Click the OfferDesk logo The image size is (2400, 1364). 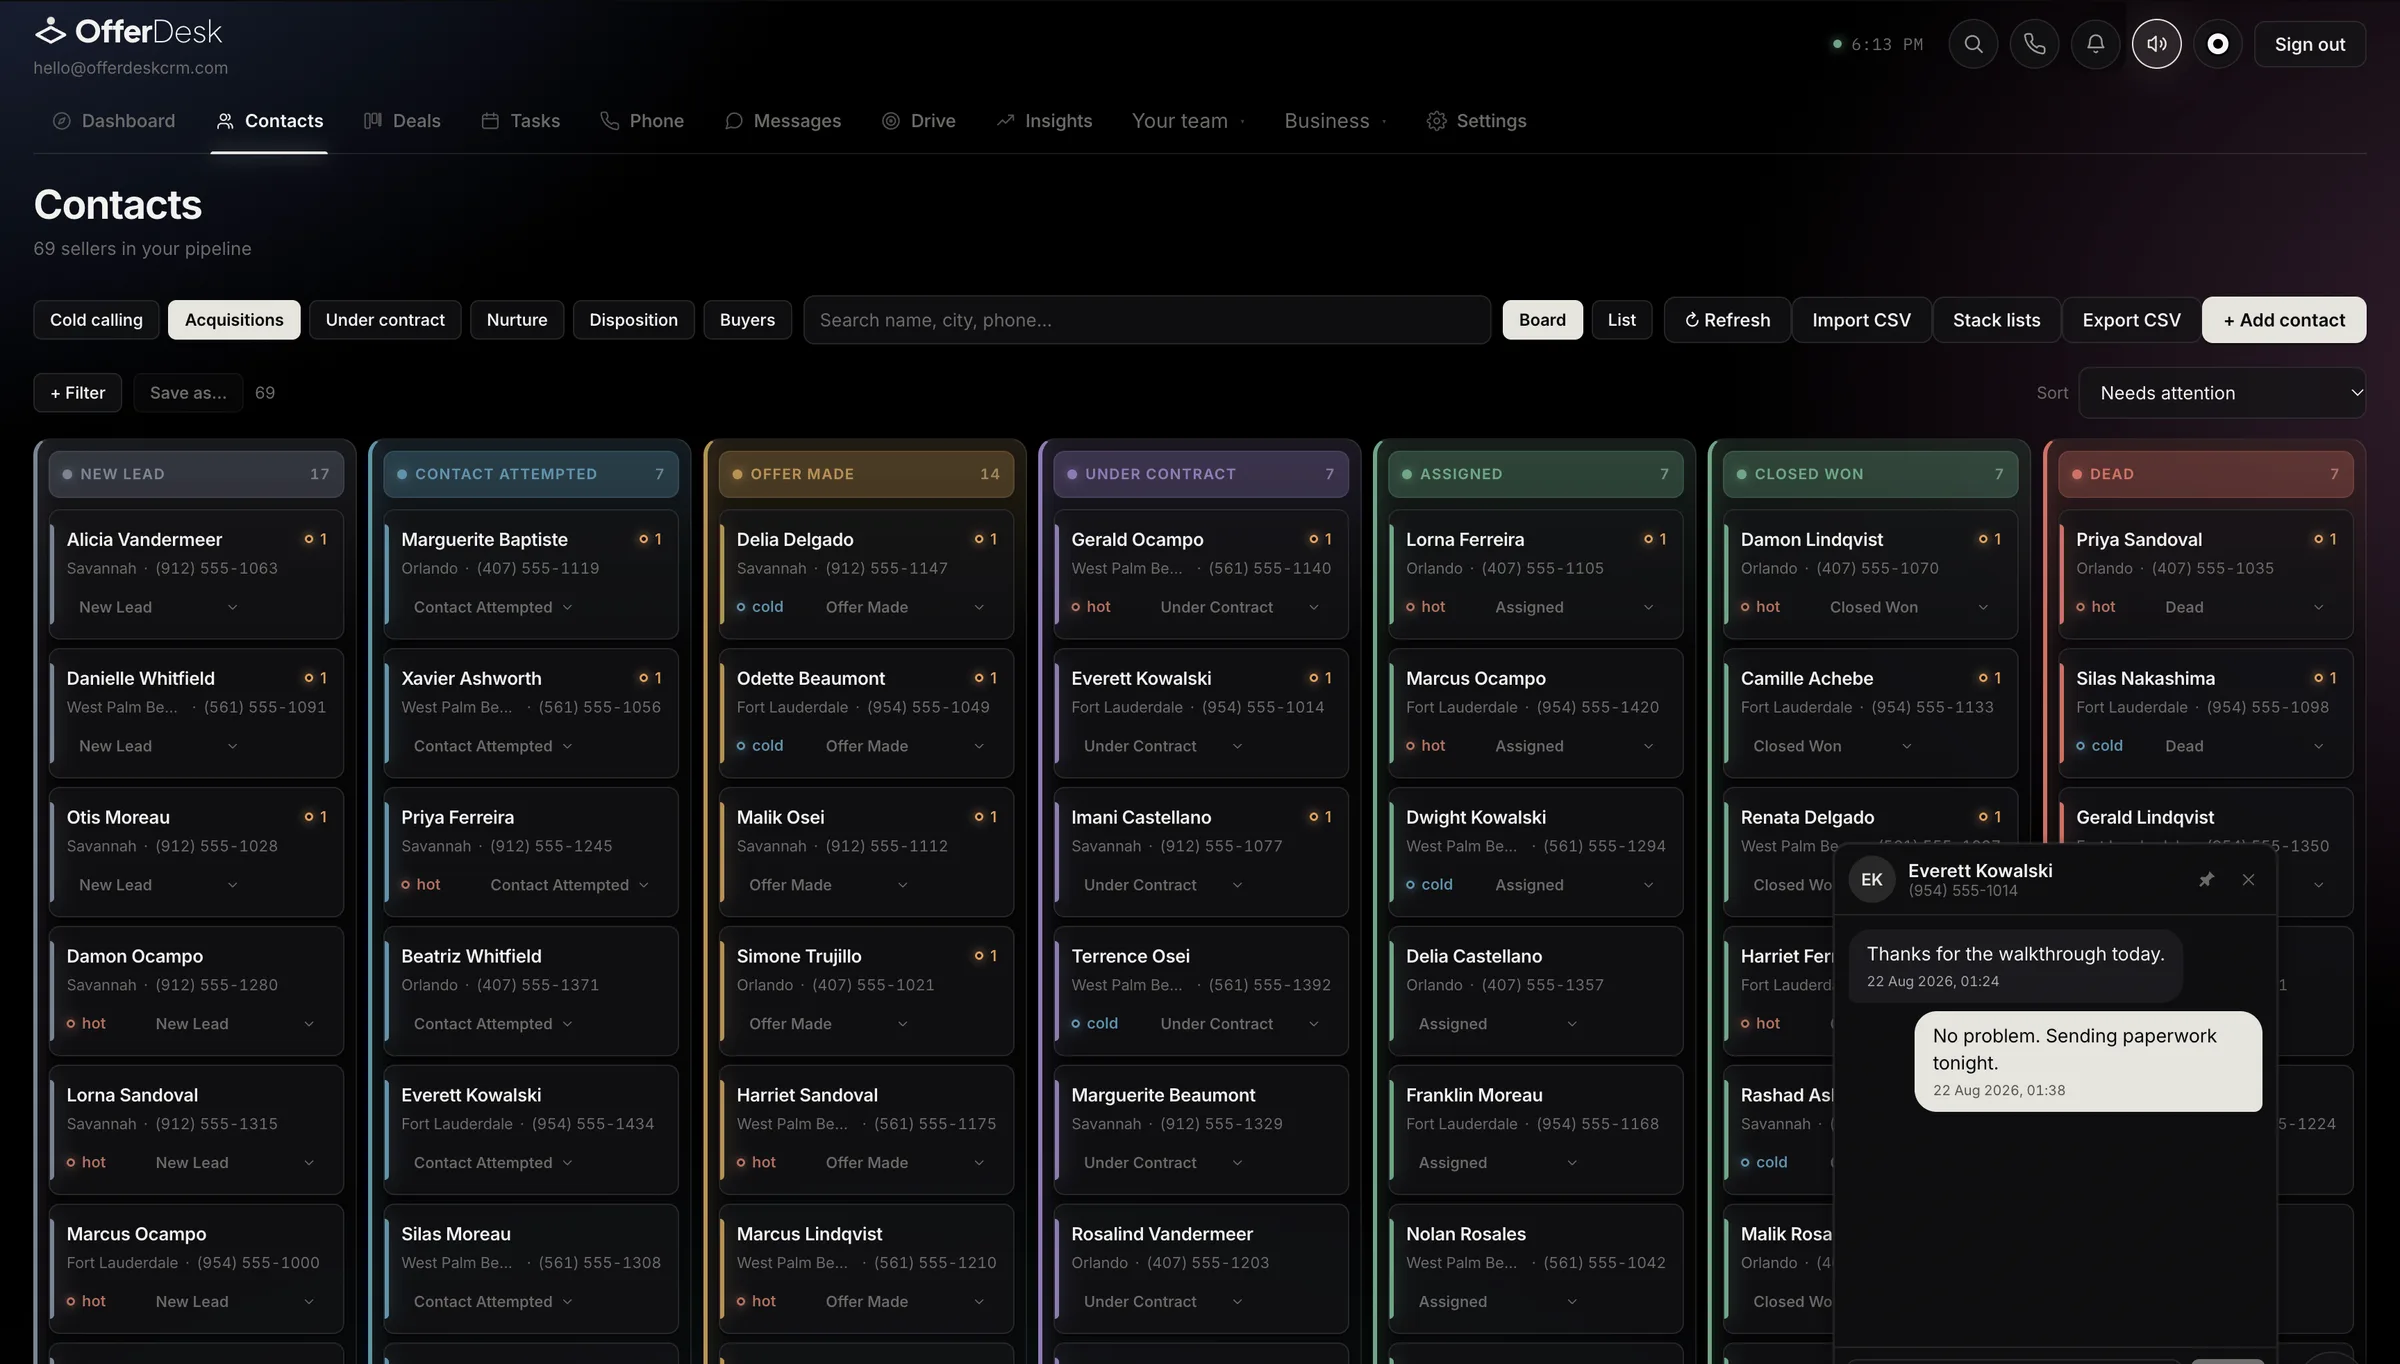coord(128,32)
